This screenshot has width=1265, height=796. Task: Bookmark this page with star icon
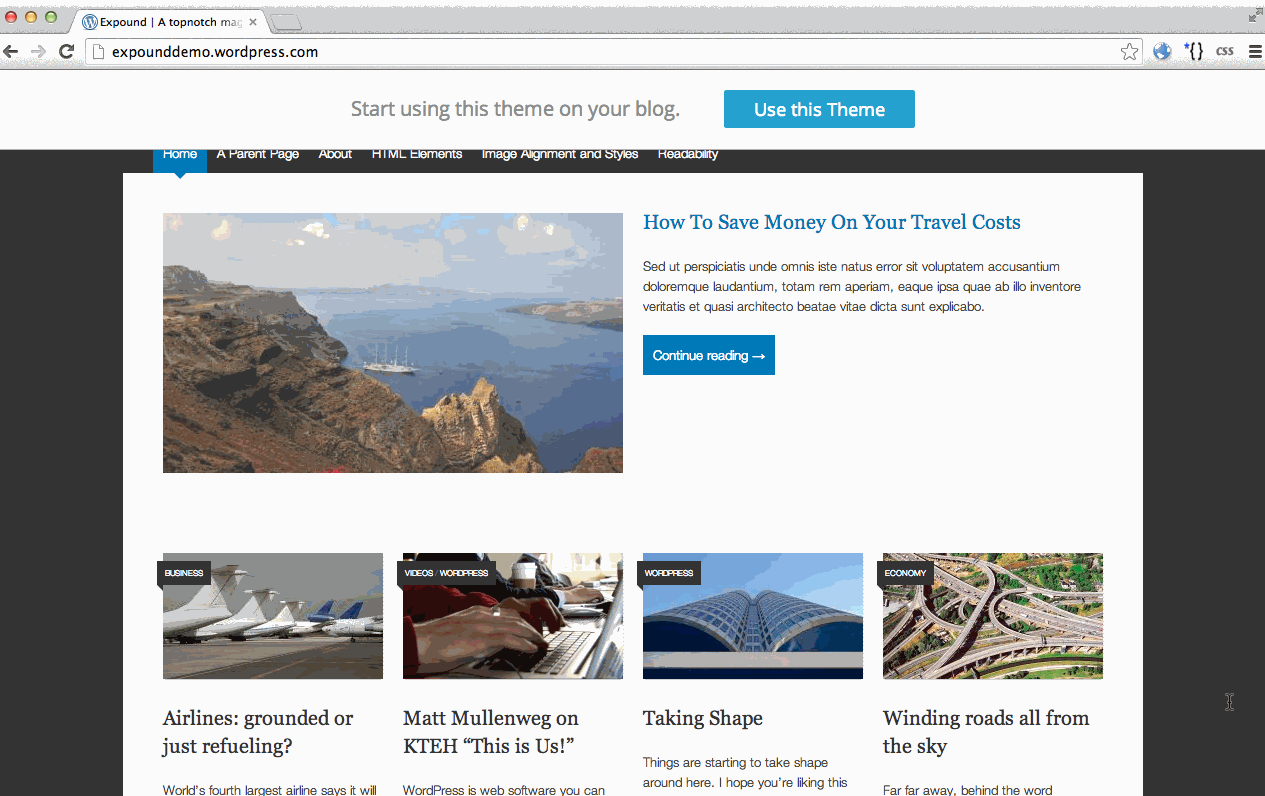pyautogui.click(x=1129, y=52)
